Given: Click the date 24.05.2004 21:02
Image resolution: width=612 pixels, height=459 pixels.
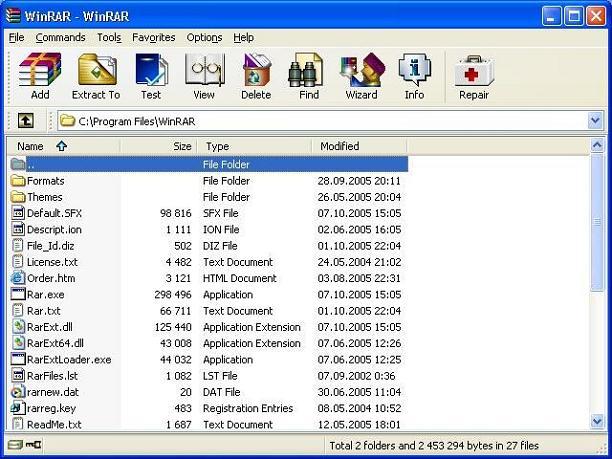Looking at the screenshot, I should [x=359, y=262].
